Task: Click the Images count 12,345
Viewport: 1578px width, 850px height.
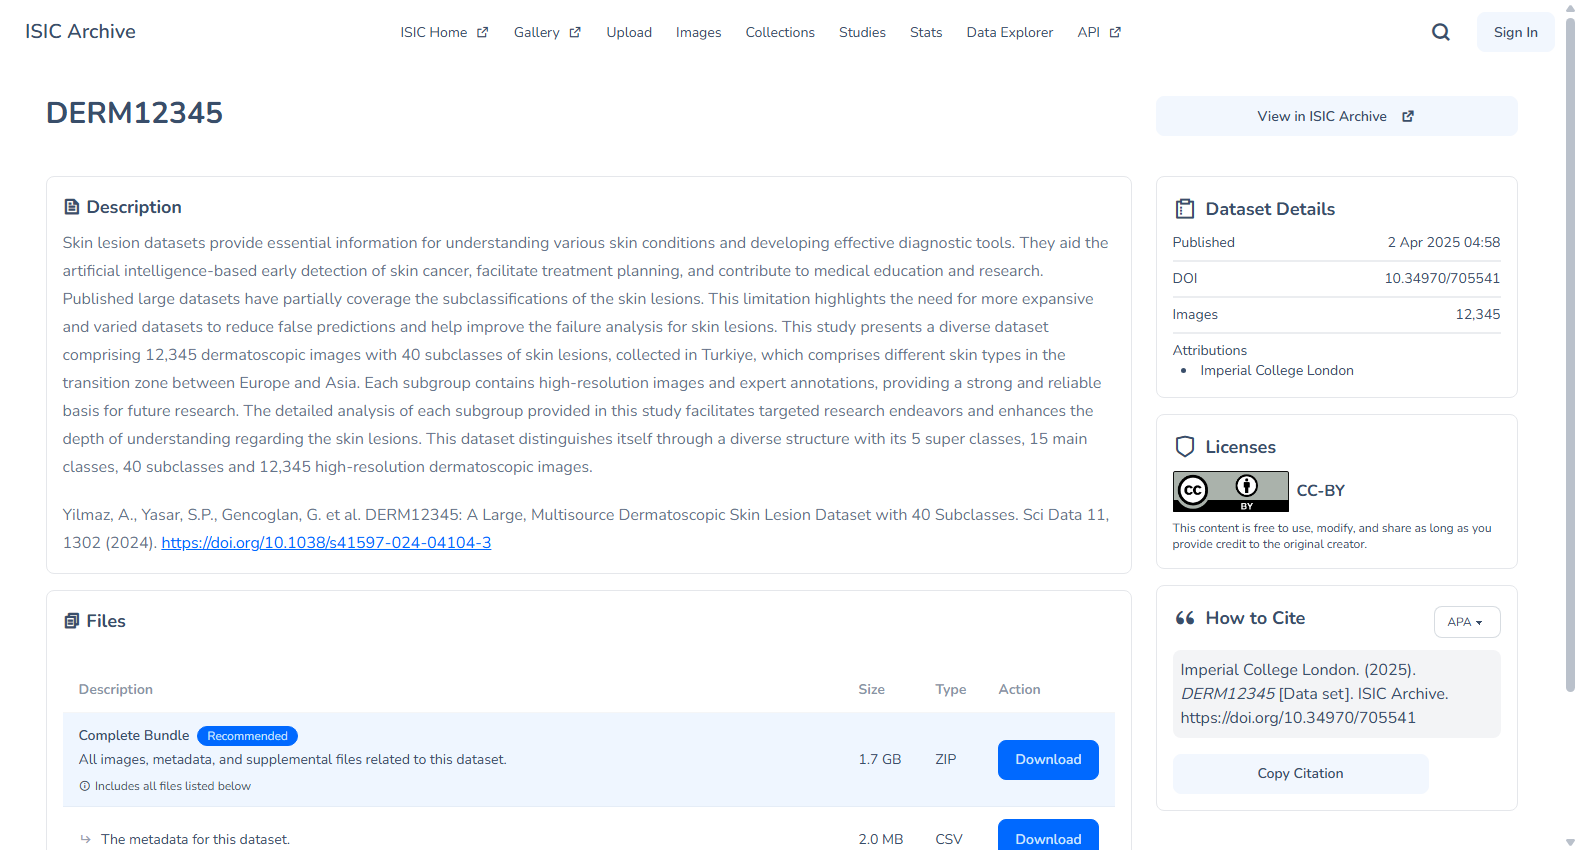Action: click(x=1478, y=314)
